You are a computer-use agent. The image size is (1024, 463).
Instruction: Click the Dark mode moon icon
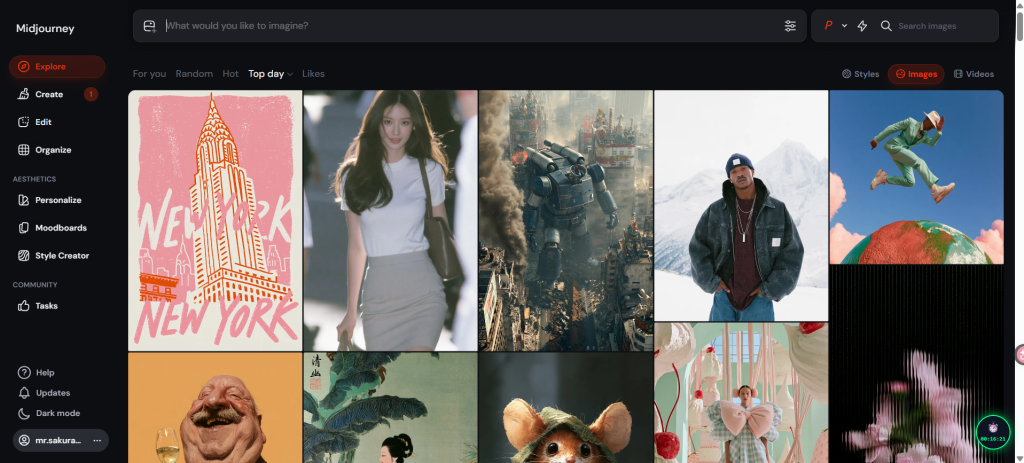pyautogui.click(x=24, y=413)
